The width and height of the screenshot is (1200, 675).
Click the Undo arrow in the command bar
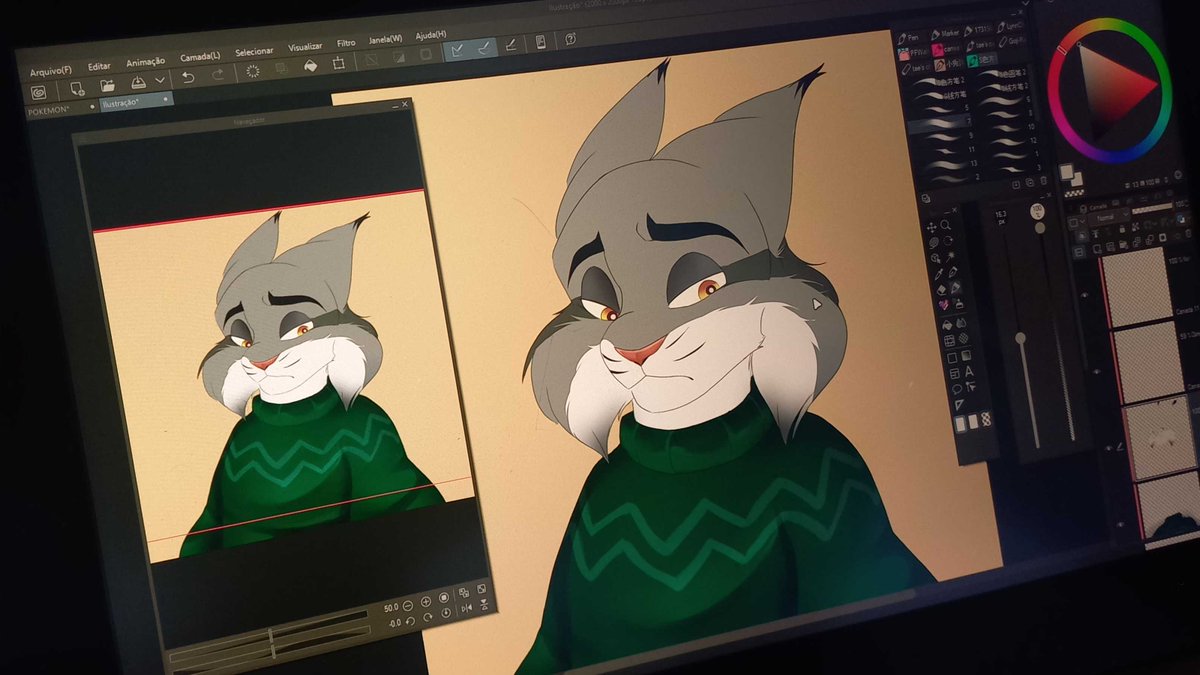(x=188, y=77)
